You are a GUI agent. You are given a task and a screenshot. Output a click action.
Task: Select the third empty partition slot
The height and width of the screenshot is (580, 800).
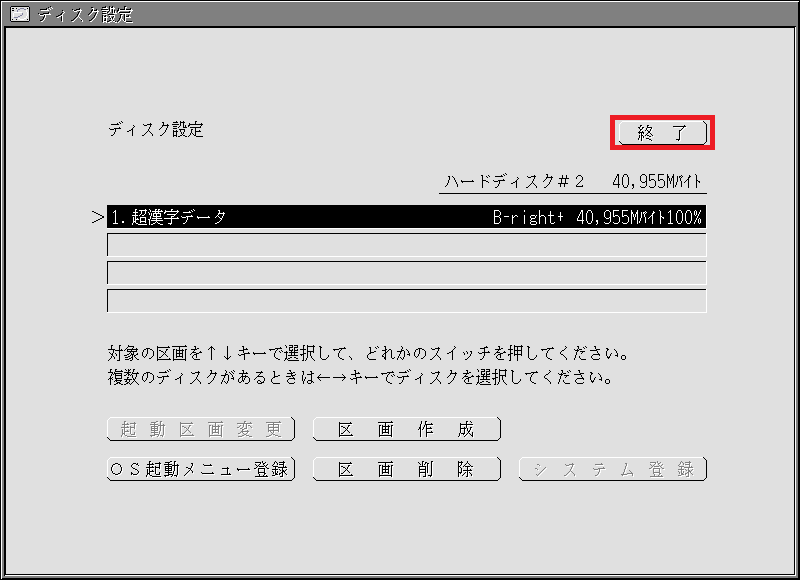pyautogui.click(x=406, y=273)
